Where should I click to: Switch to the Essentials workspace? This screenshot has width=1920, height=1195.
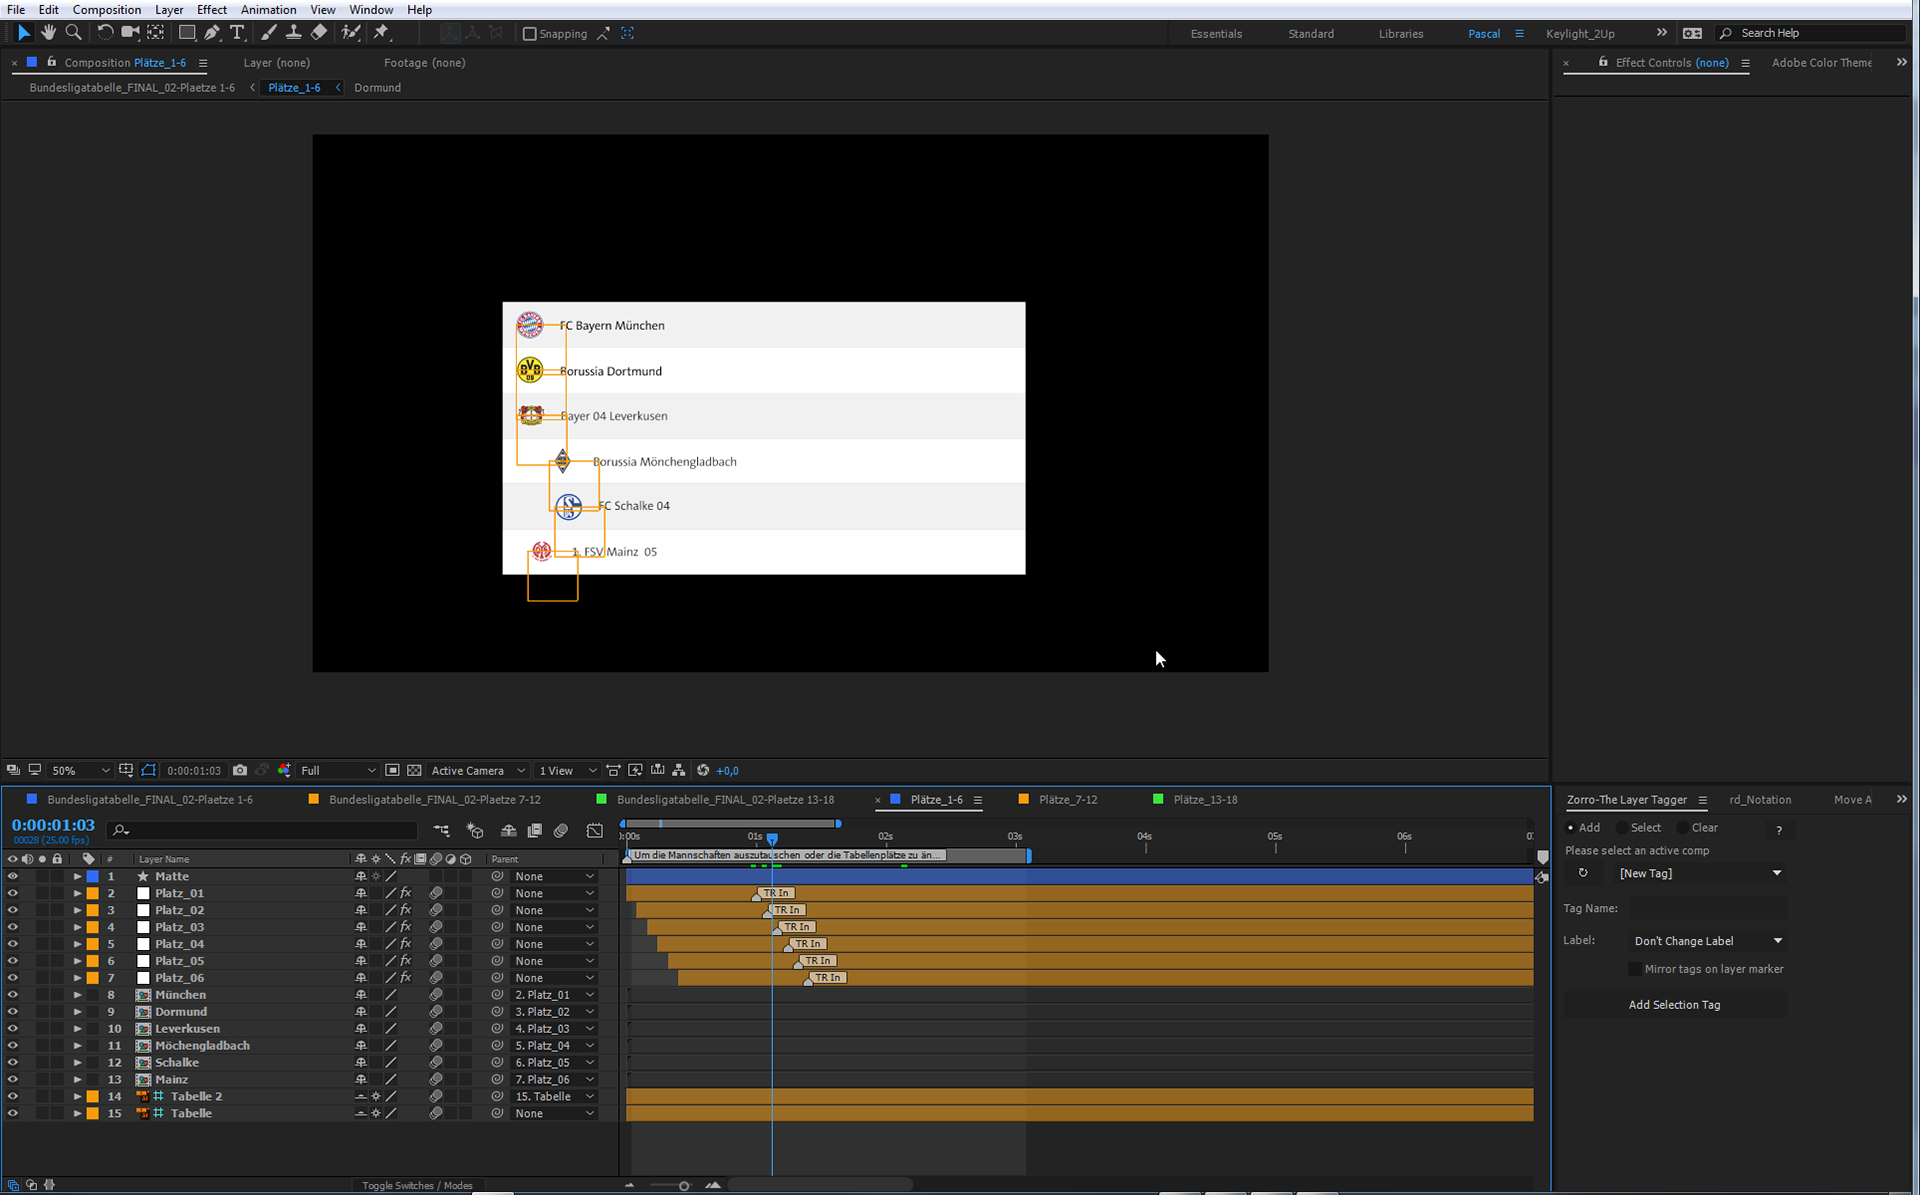coord(1216,33)
